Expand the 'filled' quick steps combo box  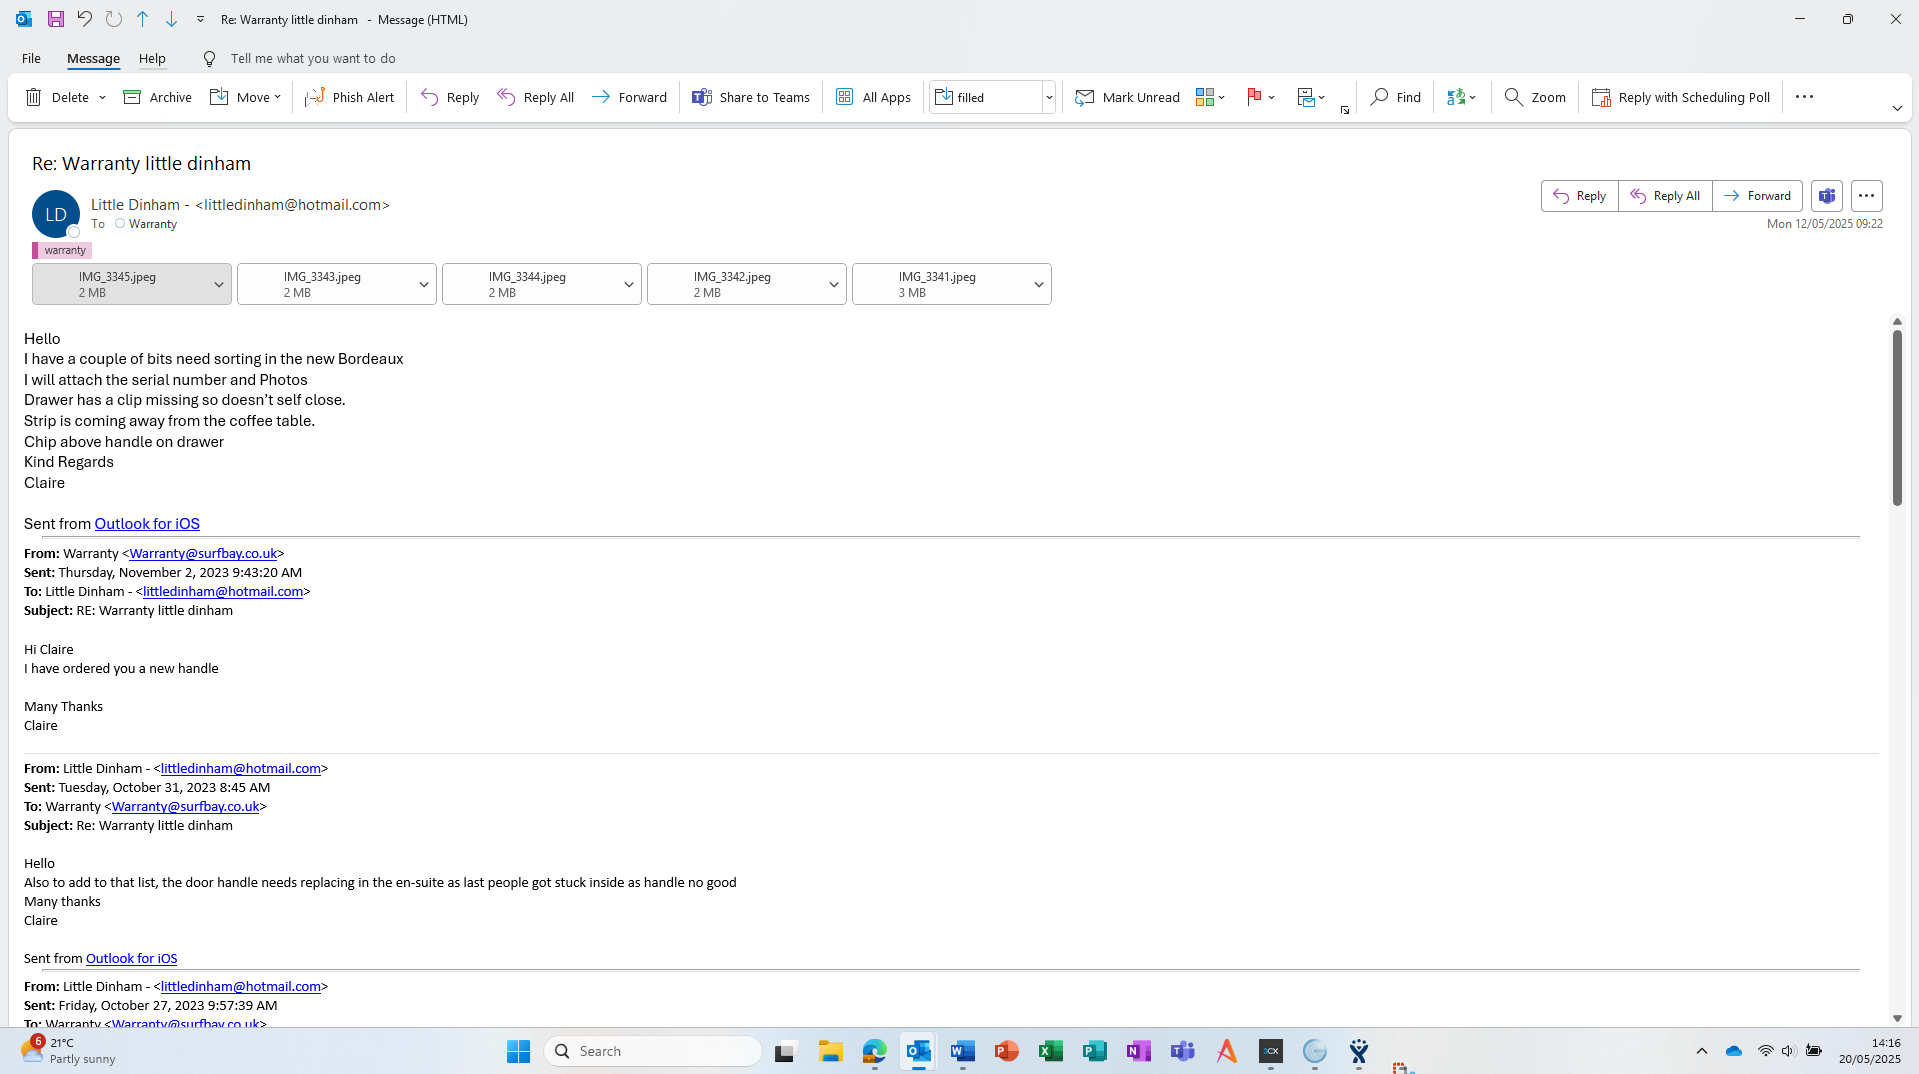click(x=1048, y=97)
